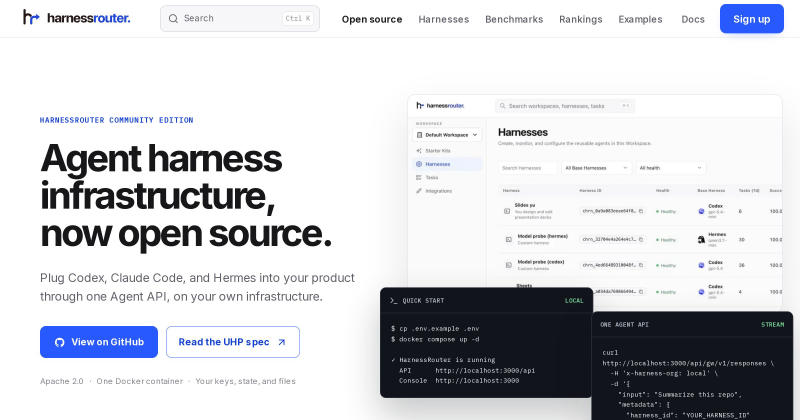Click the Codex logo in Slides yu row
800x420 pixels.
pyautogui.click(x=701, y=211)
